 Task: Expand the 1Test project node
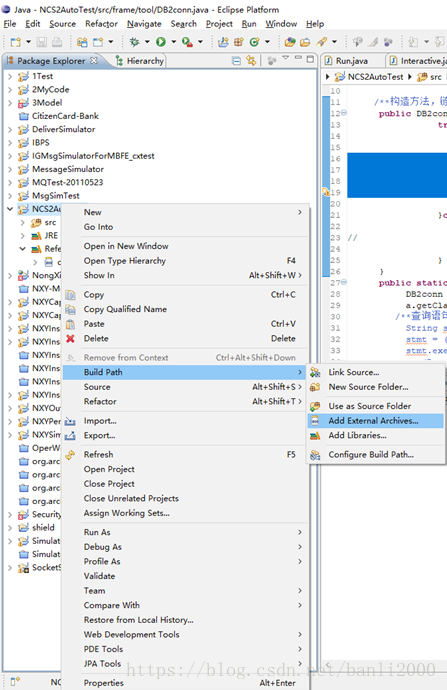coord(10,76)
